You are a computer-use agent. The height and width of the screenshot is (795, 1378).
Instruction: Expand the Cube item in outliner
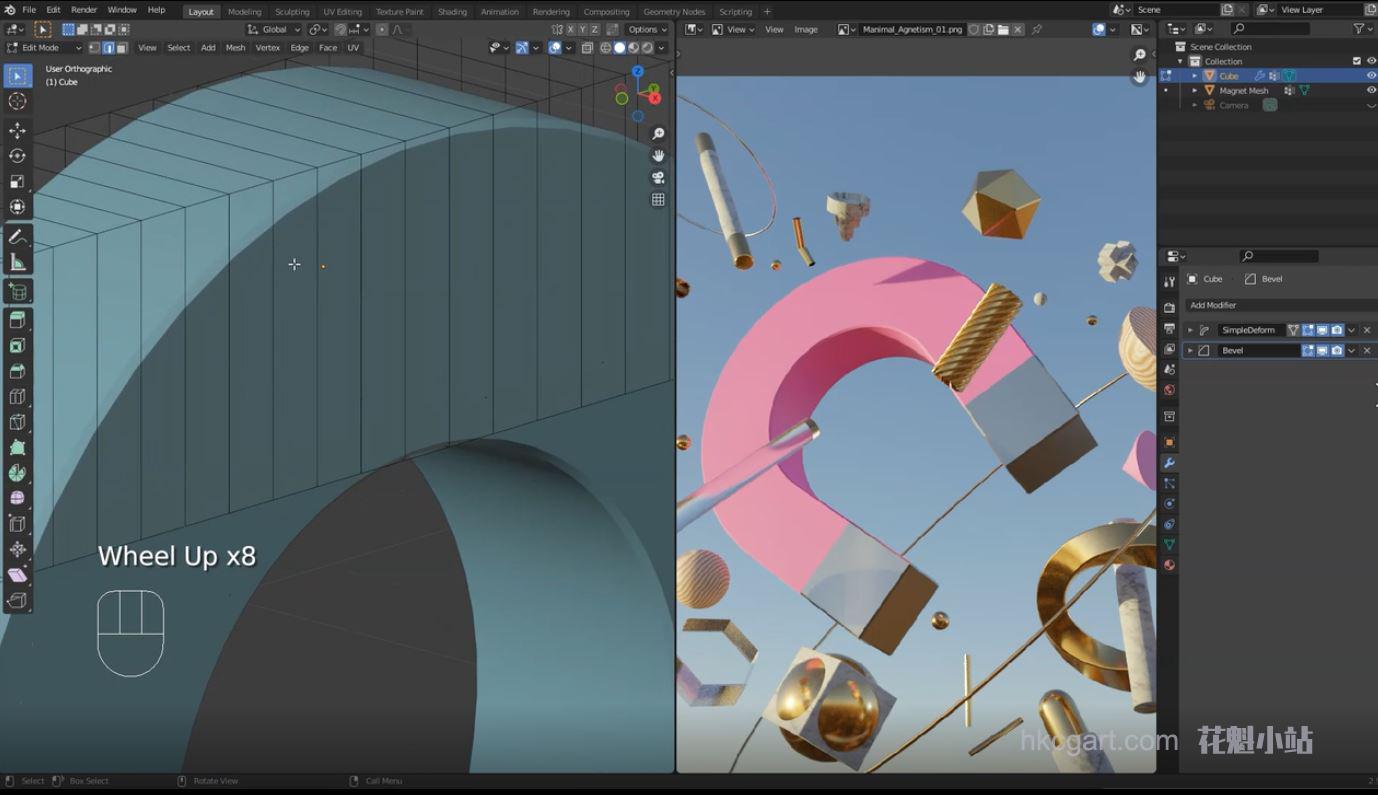pos(1194,76)
